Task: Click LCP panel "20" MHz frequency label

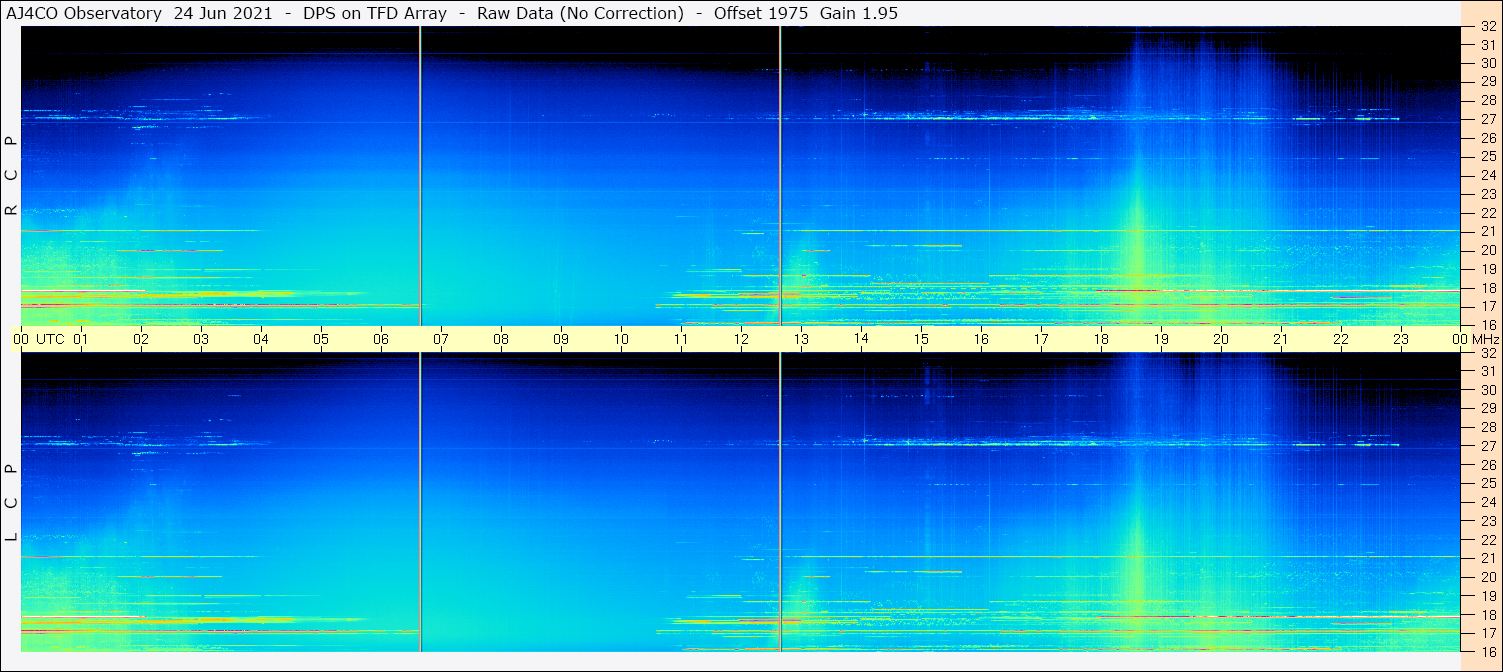Action: click(x=1487, y=577)
